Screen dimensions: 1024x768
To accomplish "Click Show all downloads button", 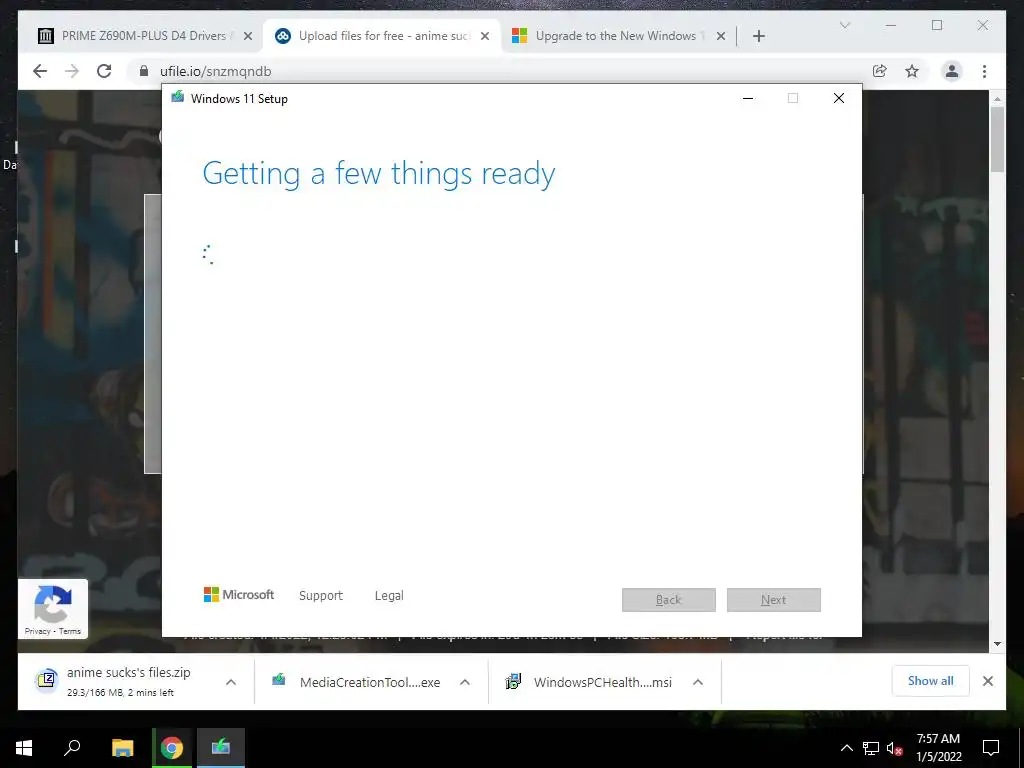I will point(930,681).
